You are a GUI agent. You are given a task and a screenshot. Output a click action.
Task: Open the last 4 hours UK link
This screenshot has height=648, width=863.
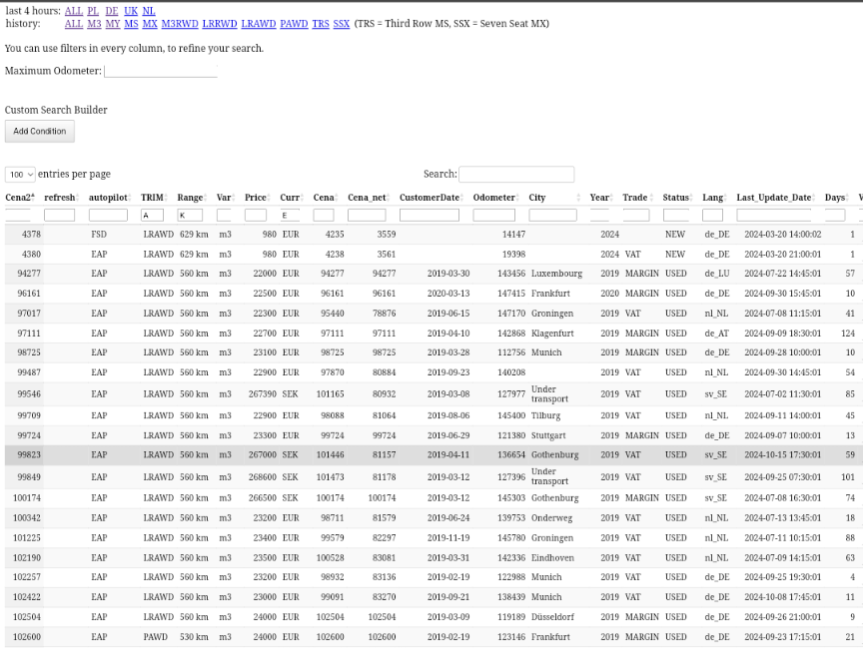pyautogui.click(x=131, y=11)
